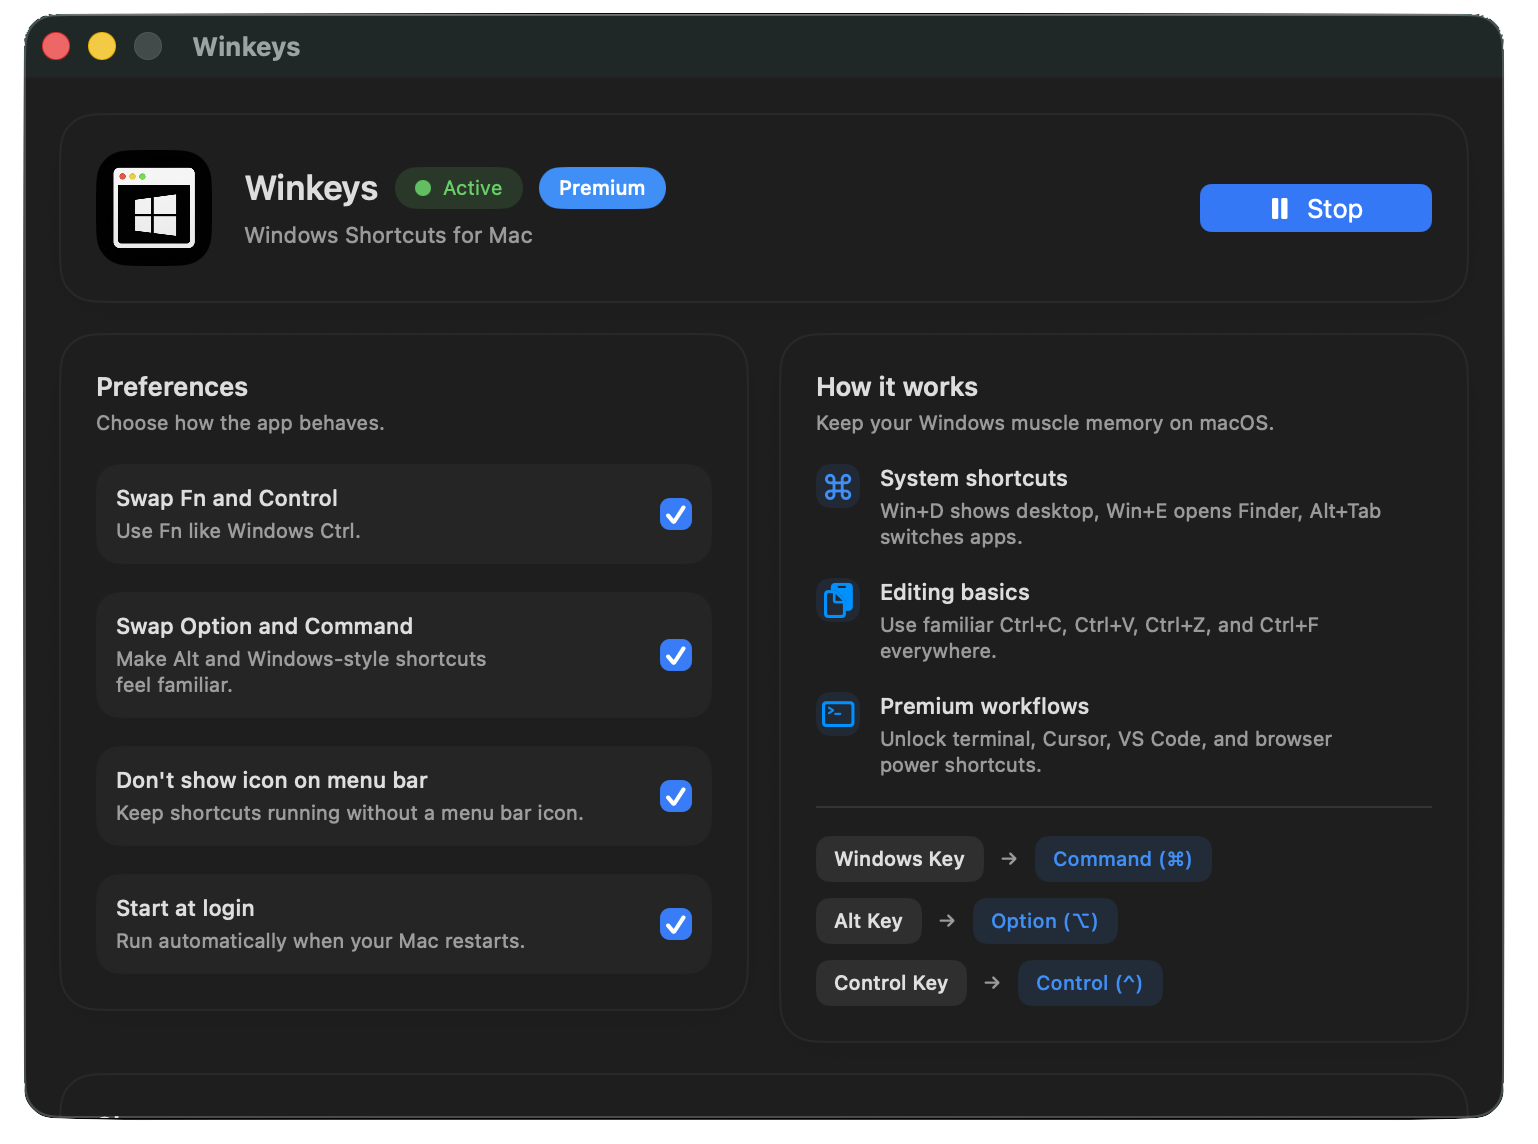Click the green Active status dot
This screenshot has width=1538, height=1144.
(423, 188)
